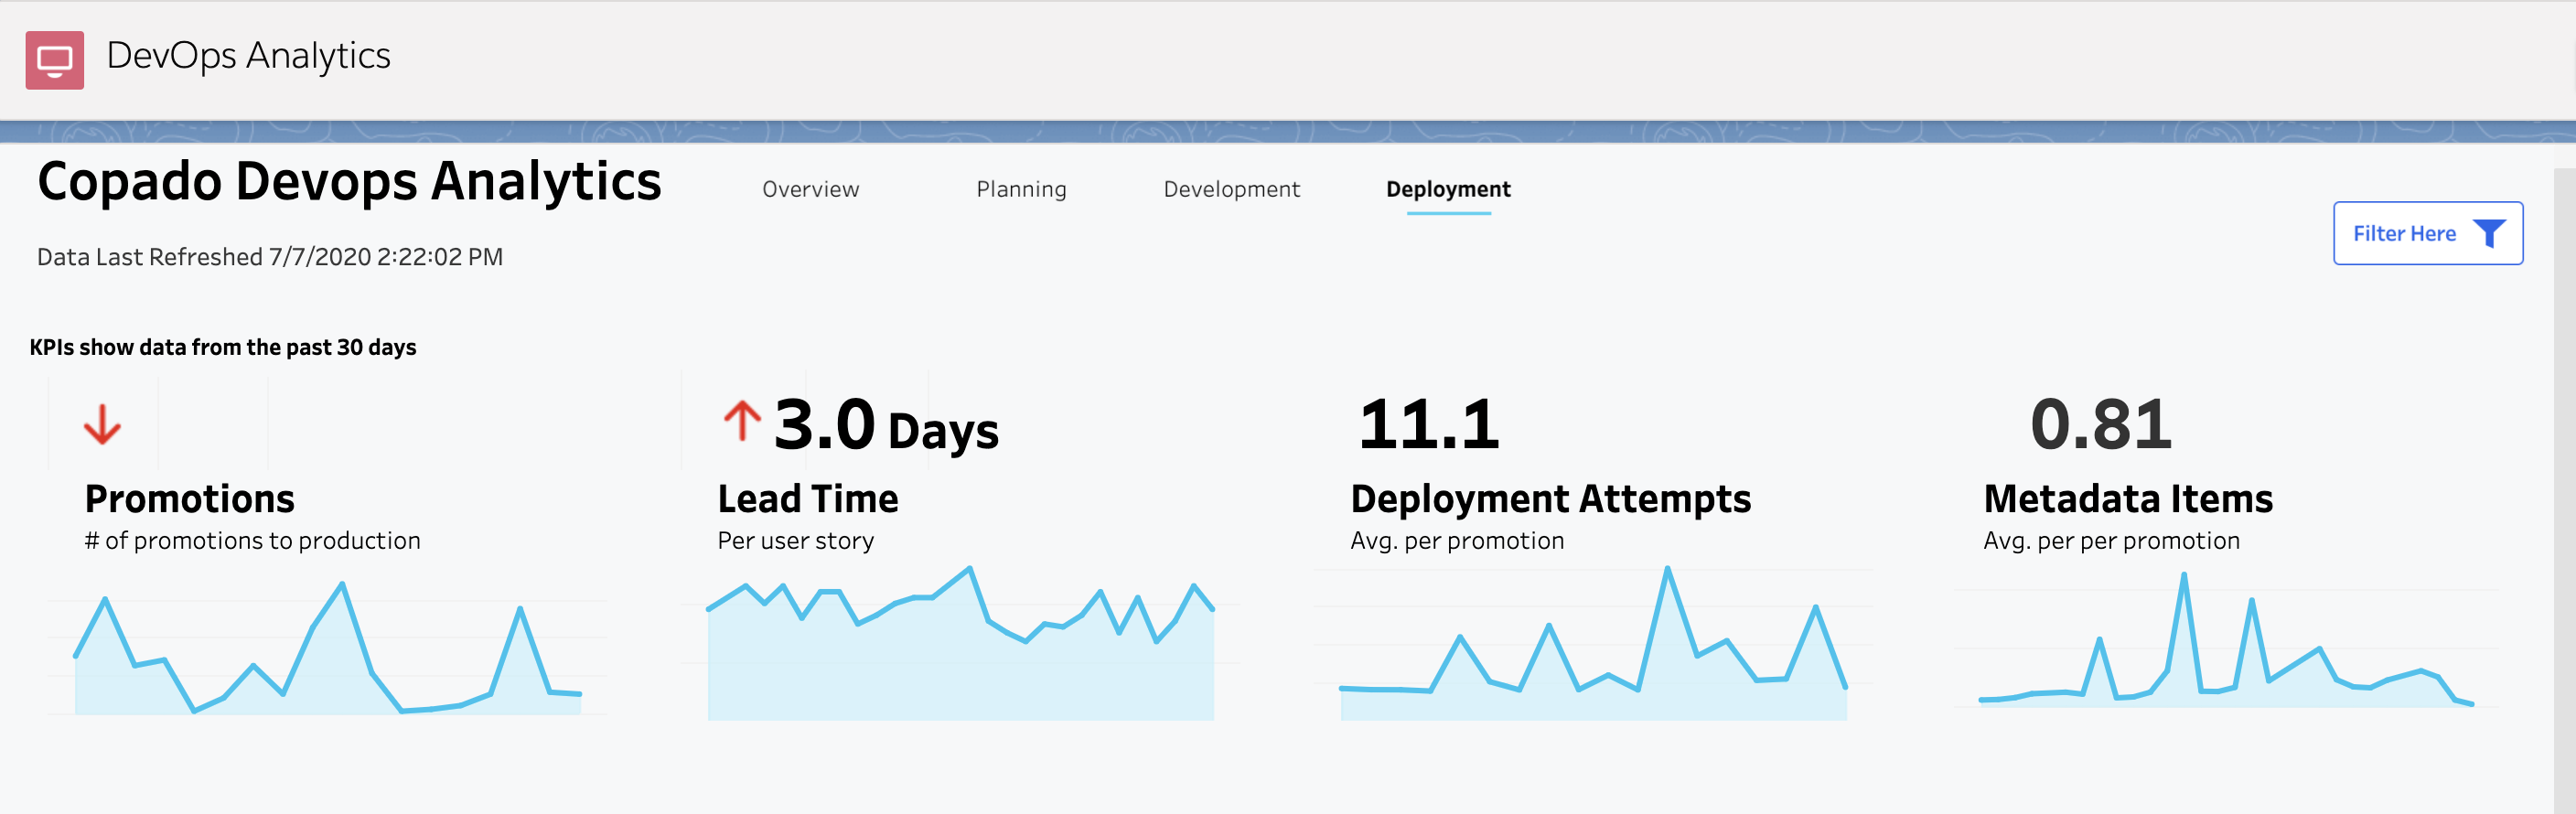2576x814 pixels.
Task: Click the 0.81 KPI value
Action: click(x=2101, y=424)
